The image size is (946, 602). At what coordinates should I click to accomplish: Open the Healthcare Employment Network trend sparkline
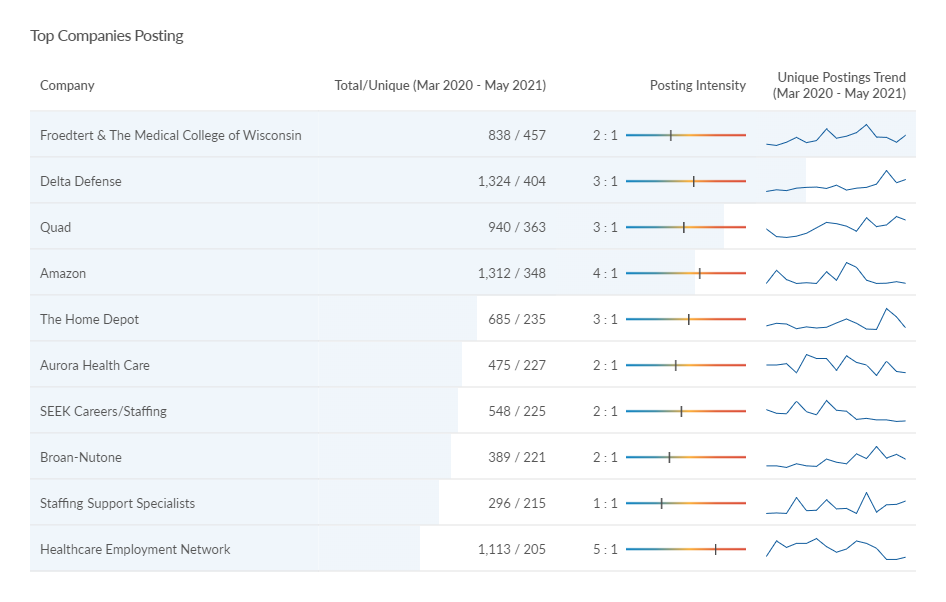pos(836,549)
